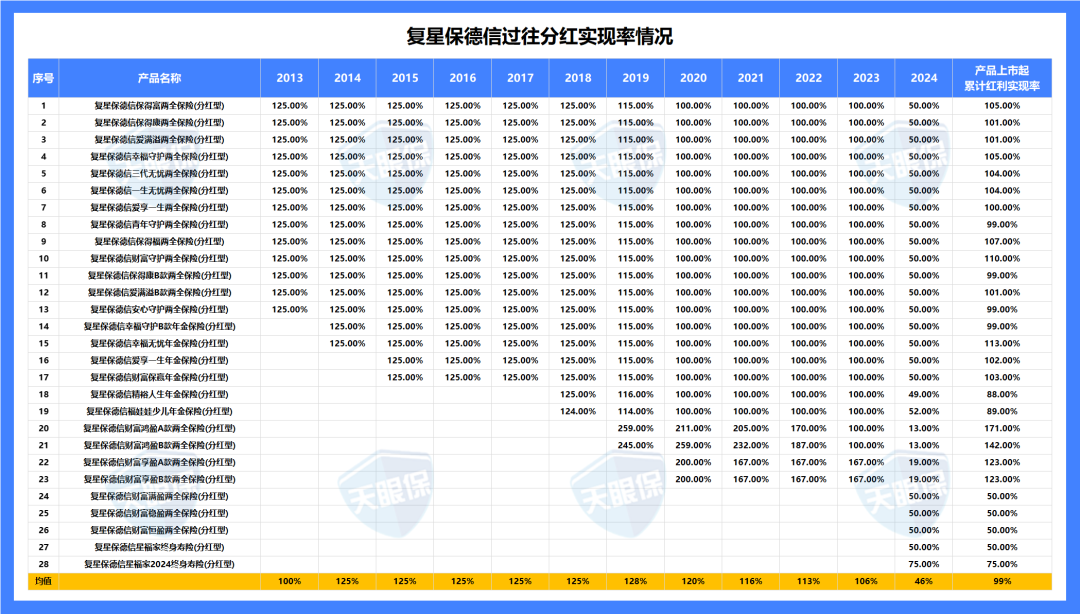The image size is (1080, 614).
Task: Select product 复星保德信保得富两全保险 in row 1
Action: click(x=160, y=105)
